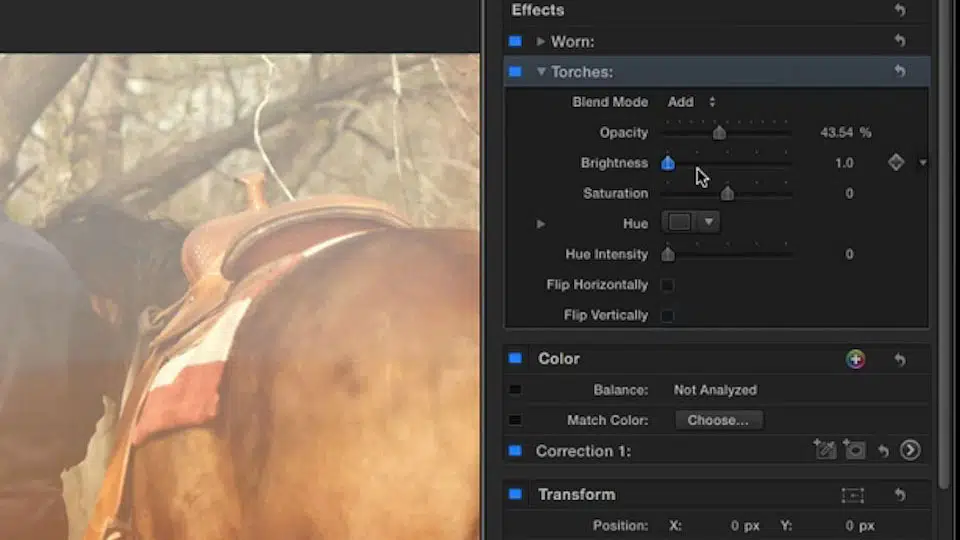Click the Color section title
Screen dimensions: 960x540
(558, 359)
